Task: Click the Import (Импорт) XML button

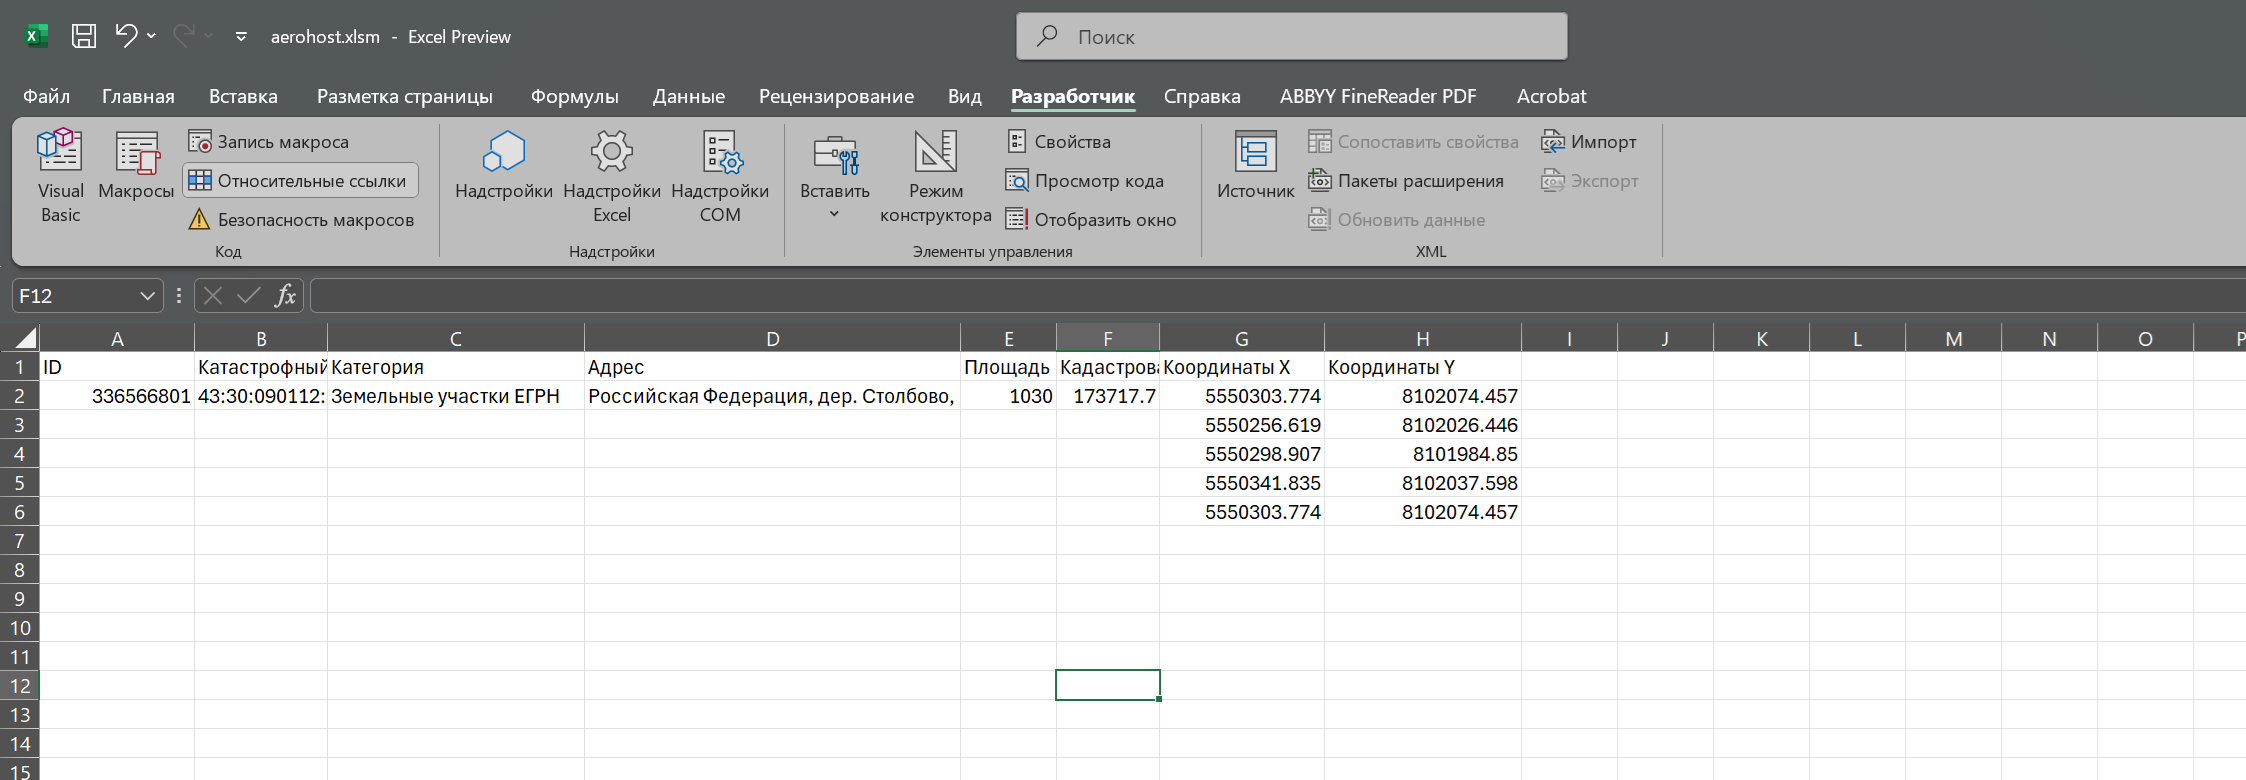Action: [1589, 142]
